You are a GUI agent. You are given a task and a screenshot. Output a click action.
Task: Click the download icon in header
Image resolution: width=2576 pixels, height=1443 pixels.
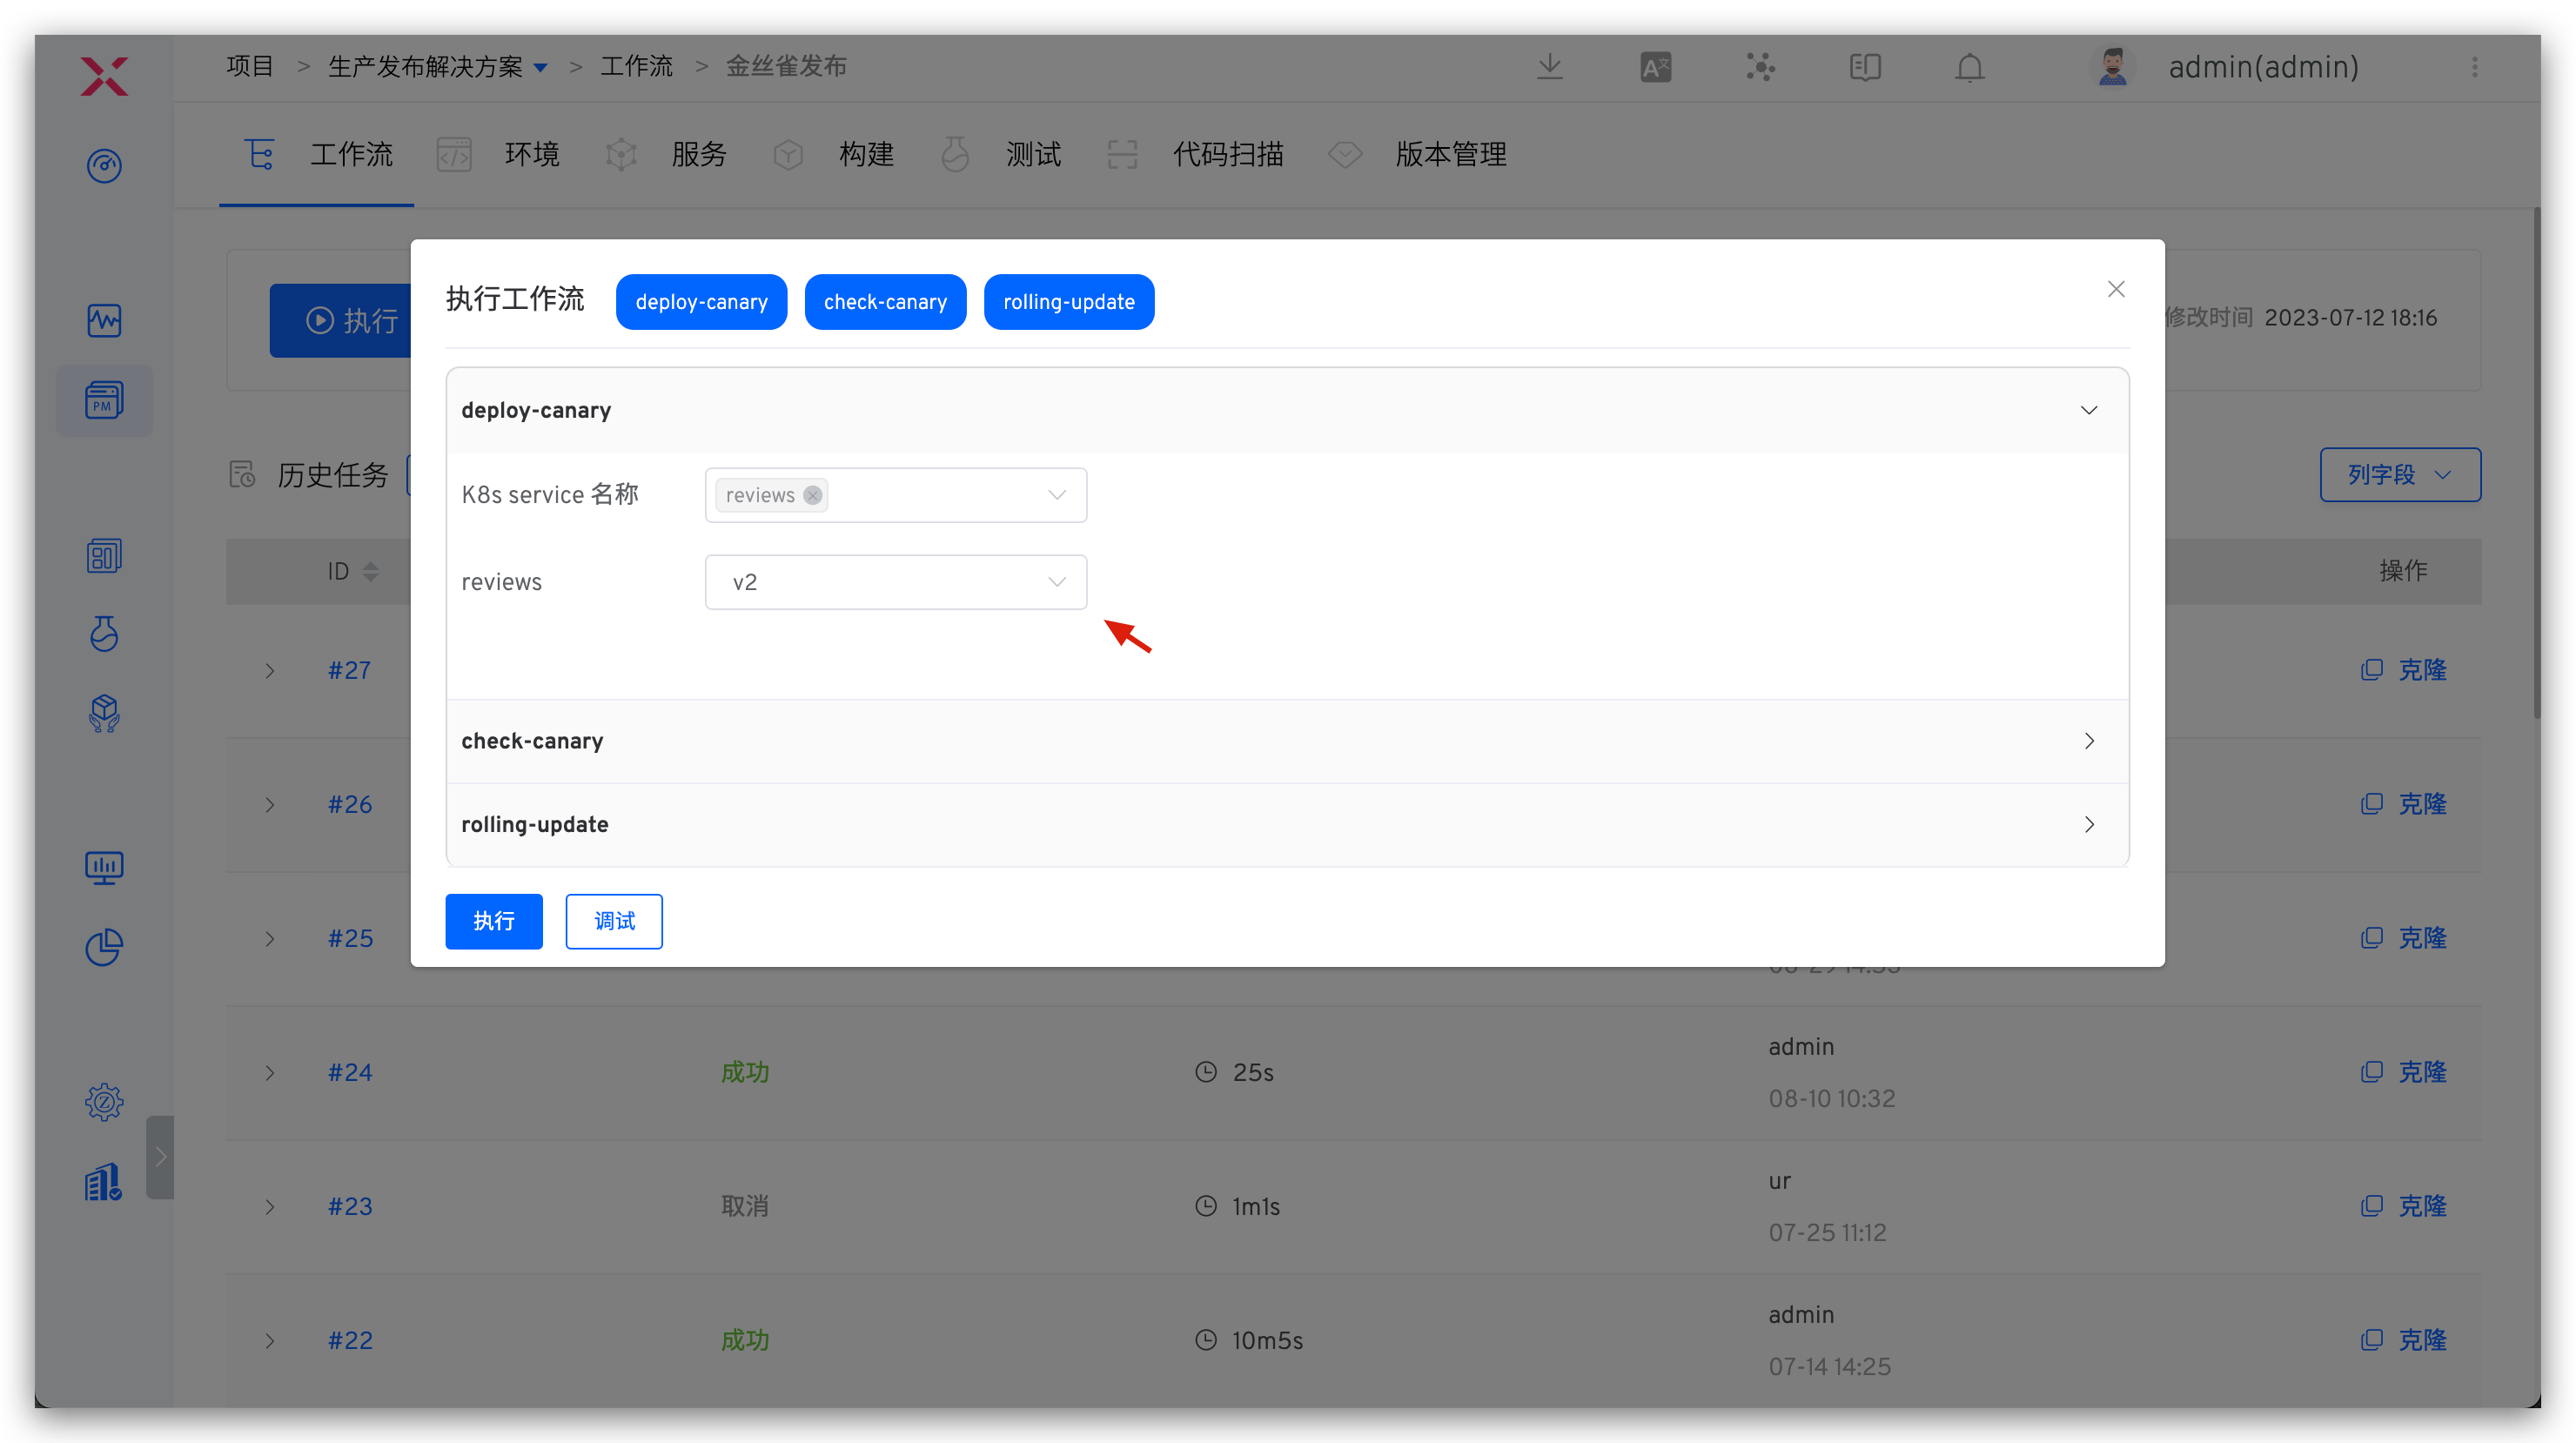pyautogui.click(x=1549, y=67)
